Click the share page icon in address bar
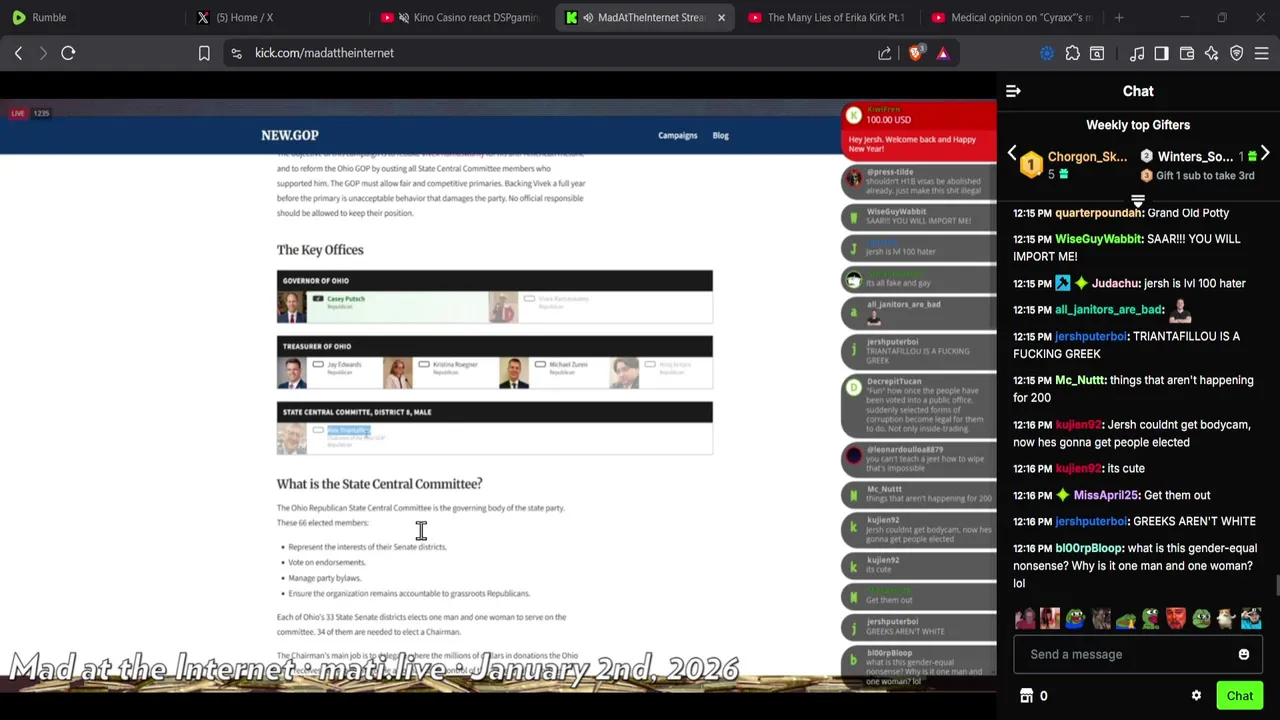The image size is (1280, 720). [x=885, y=53]
